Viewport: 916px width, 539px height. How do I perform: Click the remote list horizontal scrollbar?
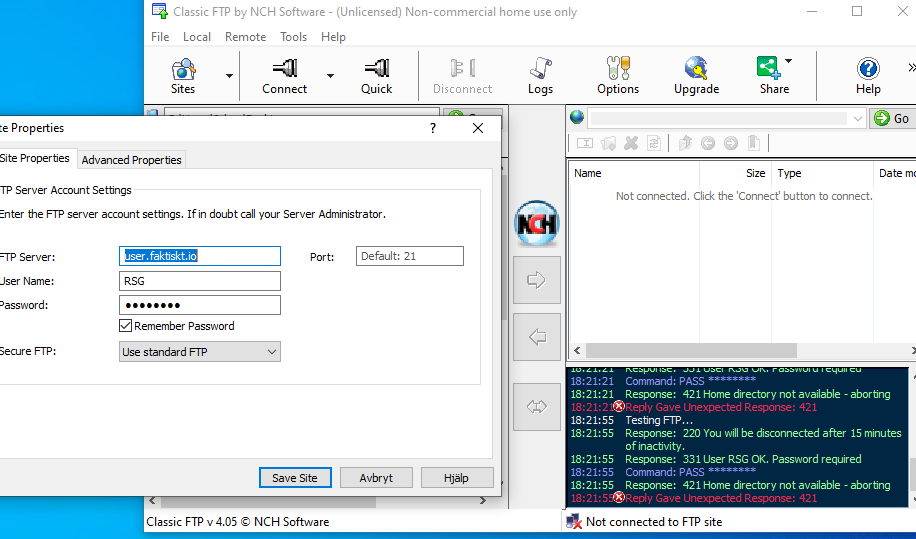pos(691,350)
